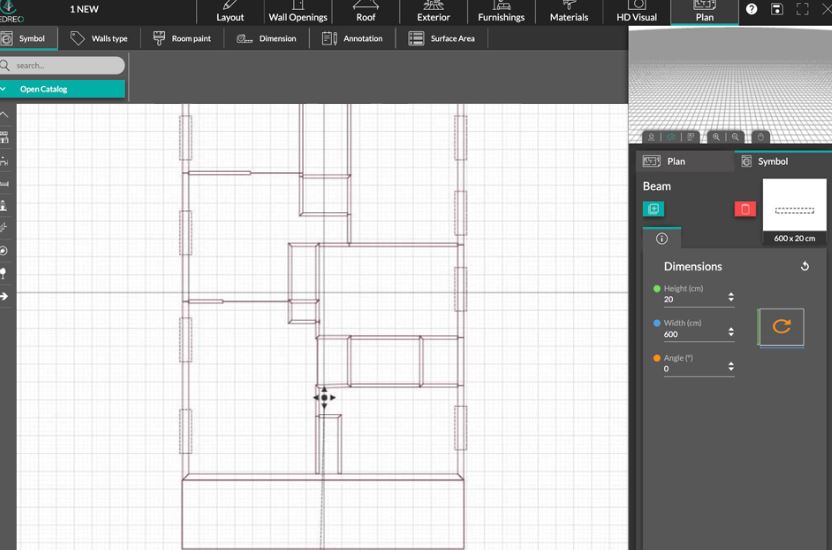Zoom in on the 3D preview
This screenshot has height=550, width=832.
[x=716, y=137]
